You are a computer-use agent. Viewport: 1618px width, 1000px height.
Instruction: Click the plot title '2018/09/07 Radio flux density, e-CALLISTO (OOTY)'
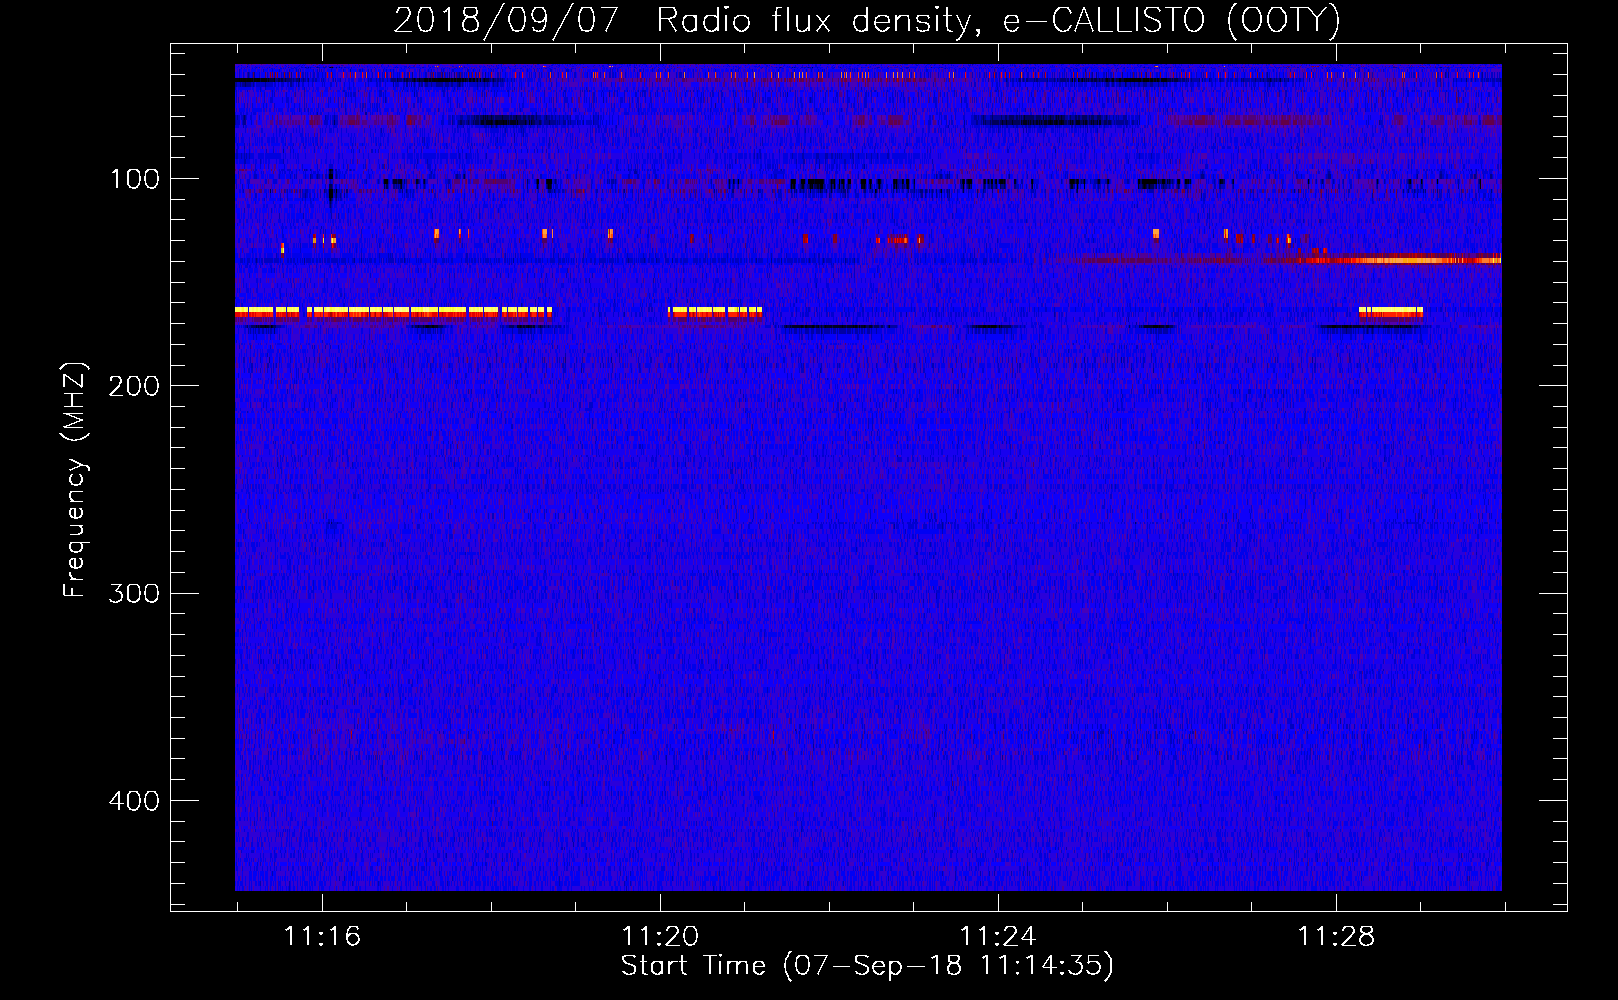click(x=867, y=21)
